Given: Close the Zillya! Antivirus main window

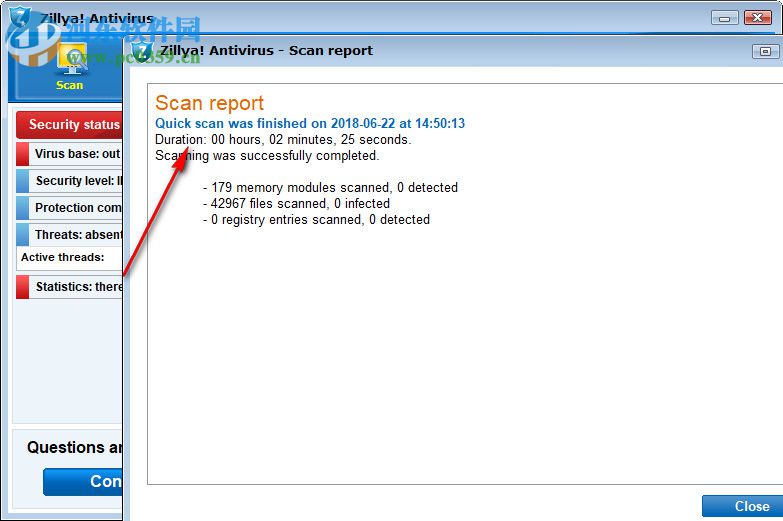Looking at the screenshot, I should tap(758, 18).
